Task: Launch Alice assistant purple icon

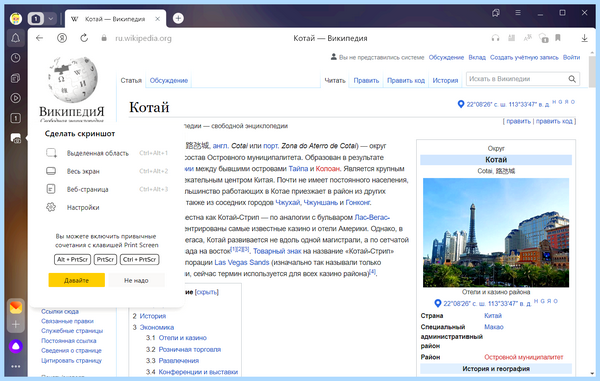Action: point(16,346)
